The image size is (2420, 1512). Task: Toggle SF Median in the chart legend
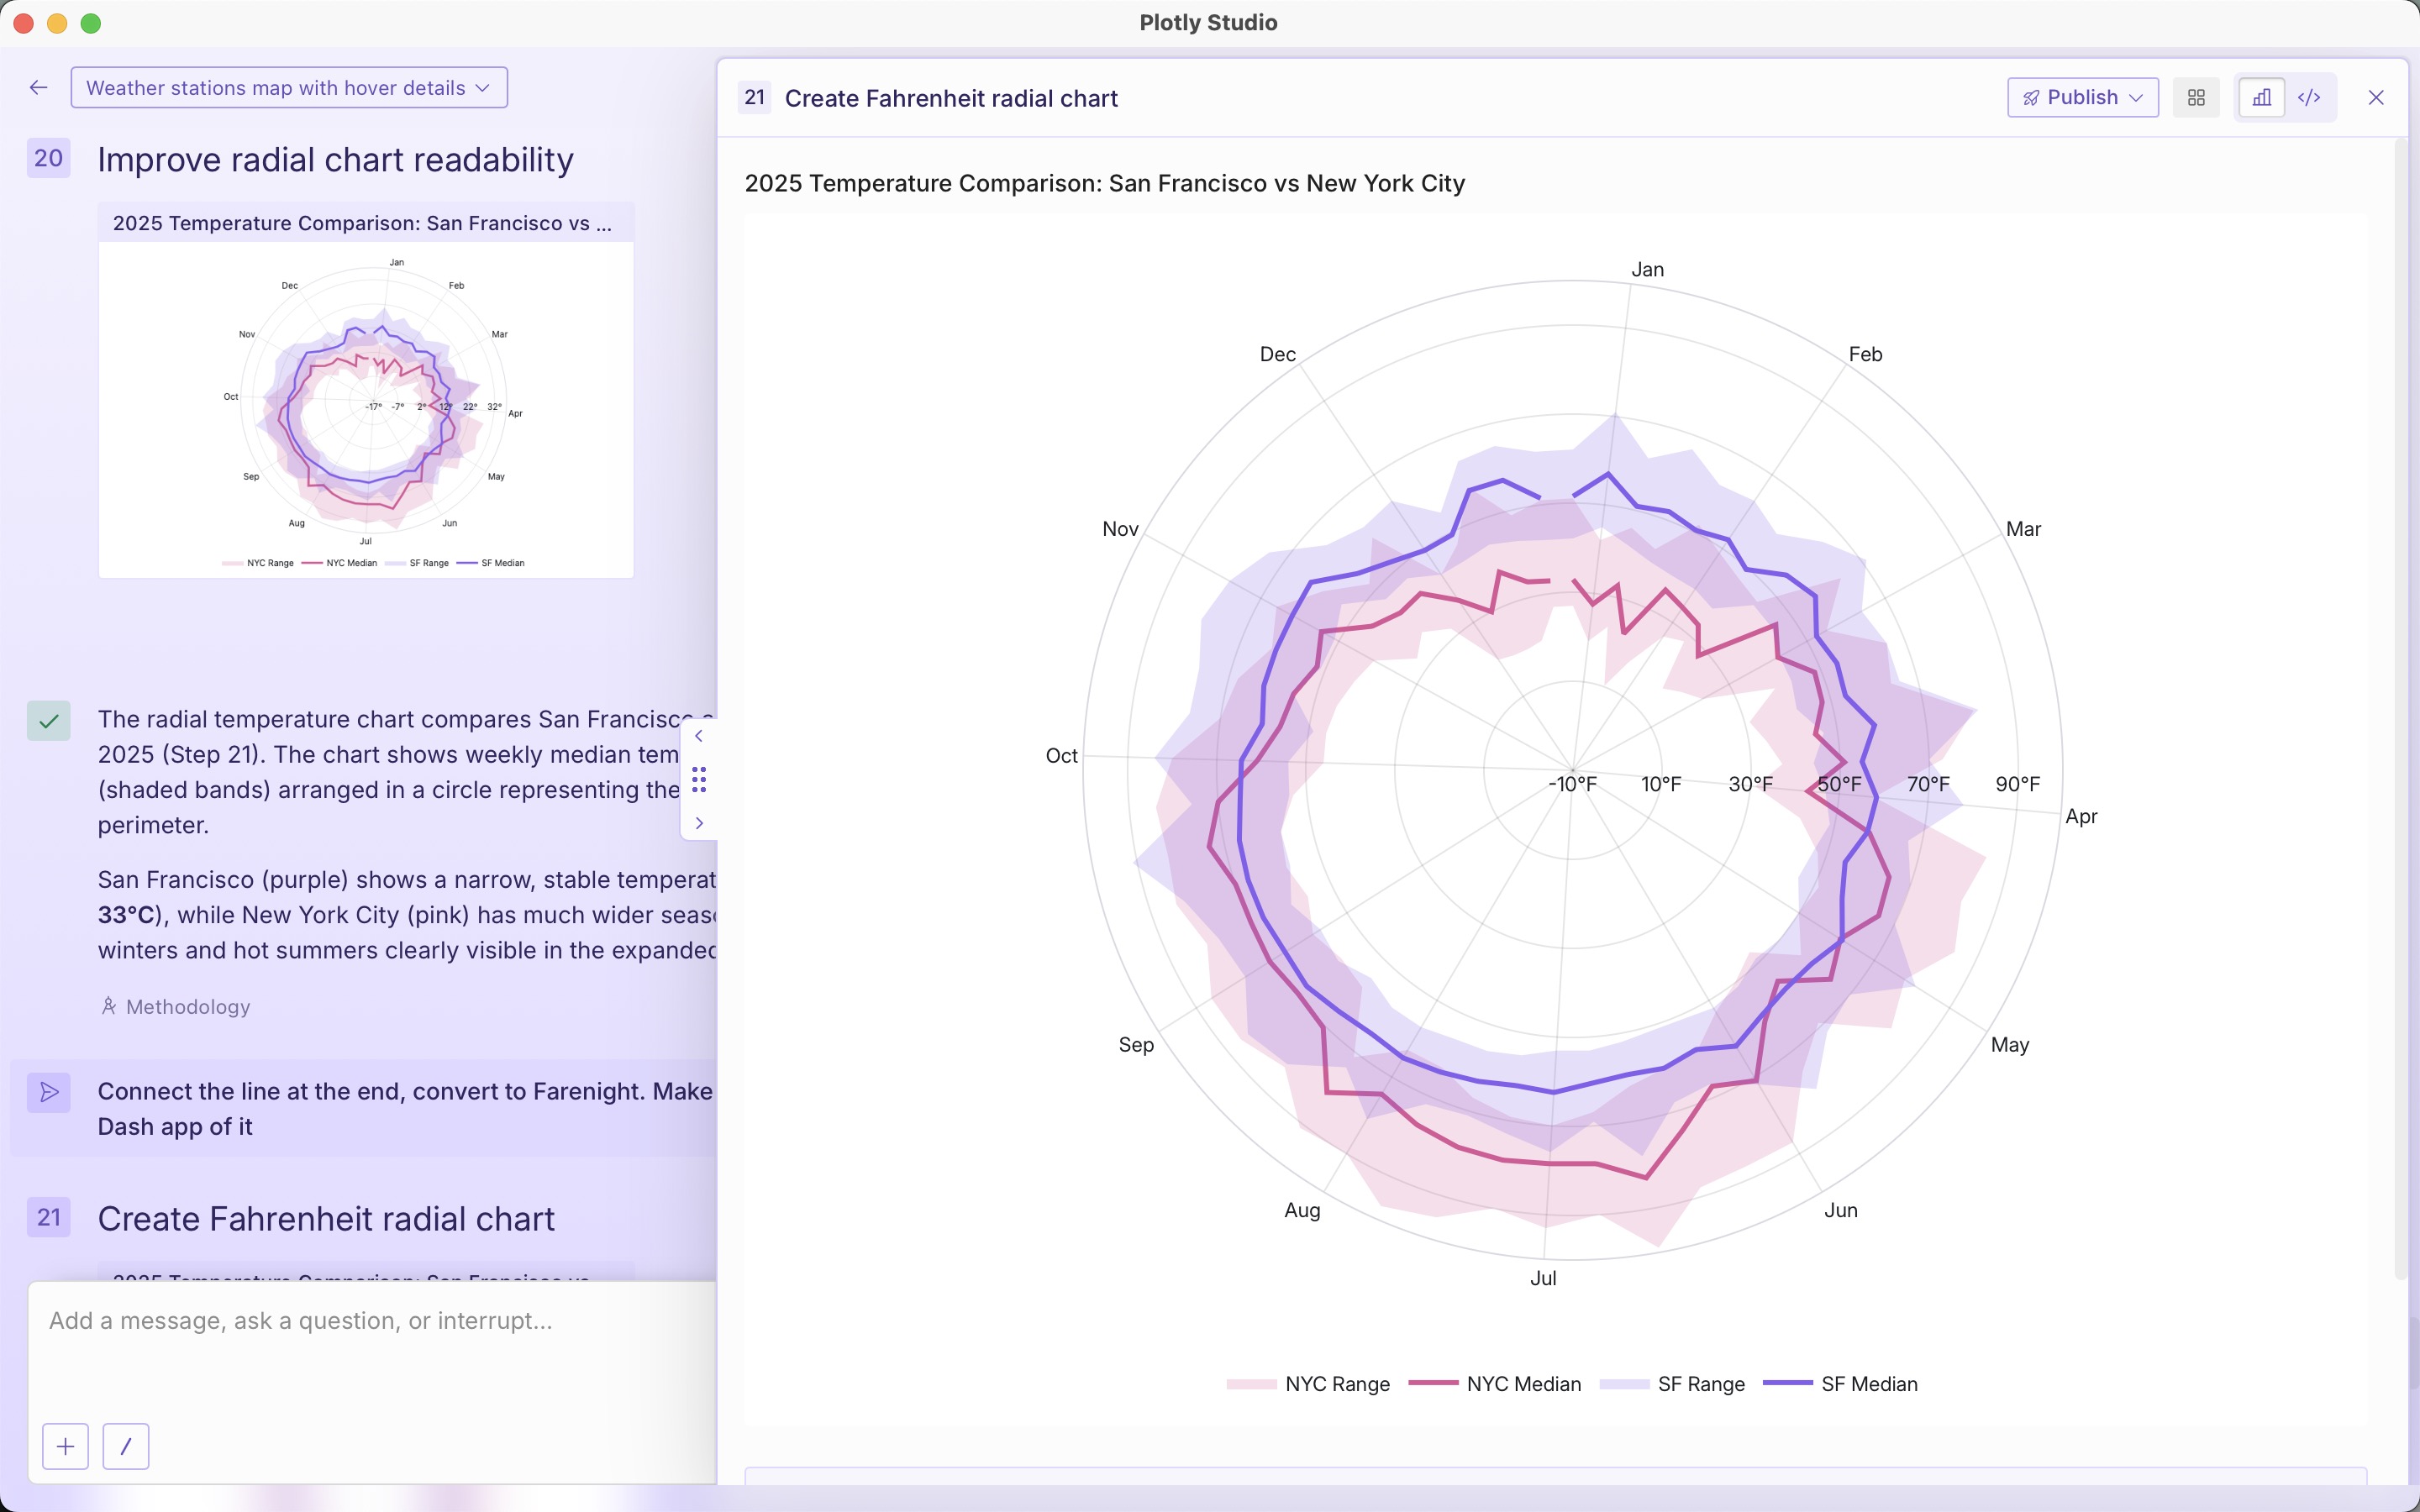(1840, 1384)
